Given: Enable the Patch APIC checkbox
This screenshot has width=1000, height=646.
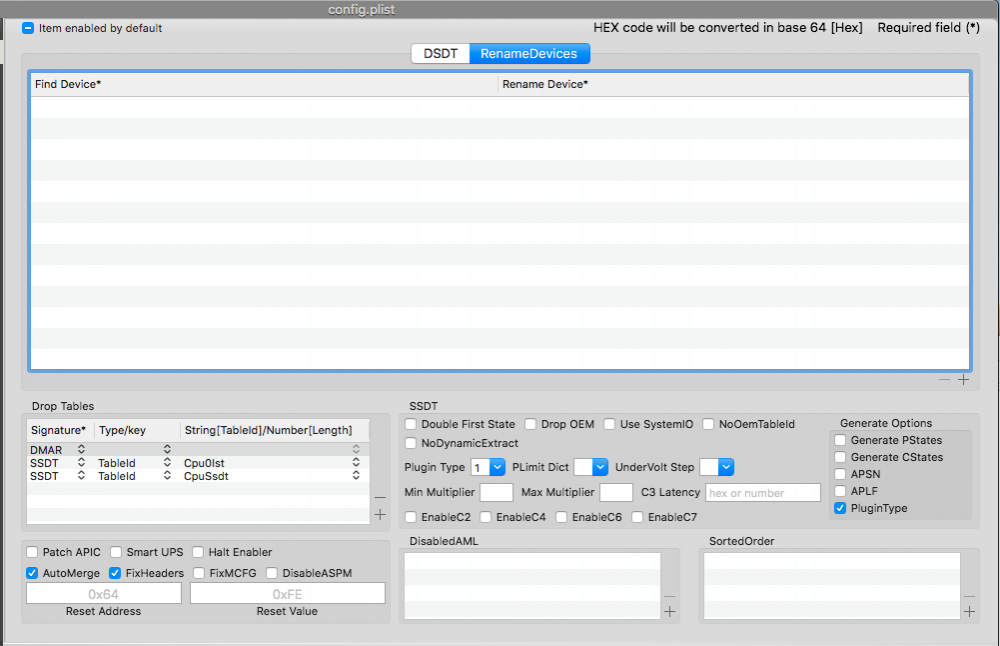Looking at the screenshot, I should point(33,552).
